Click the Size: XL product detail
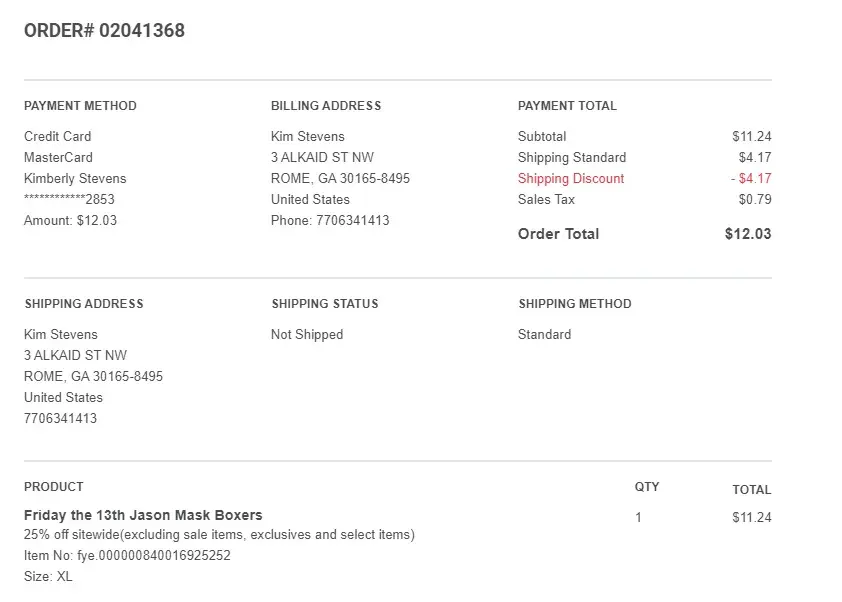Image resolution: width=842 pixels, height=602 pixels. tap(48, 576)
